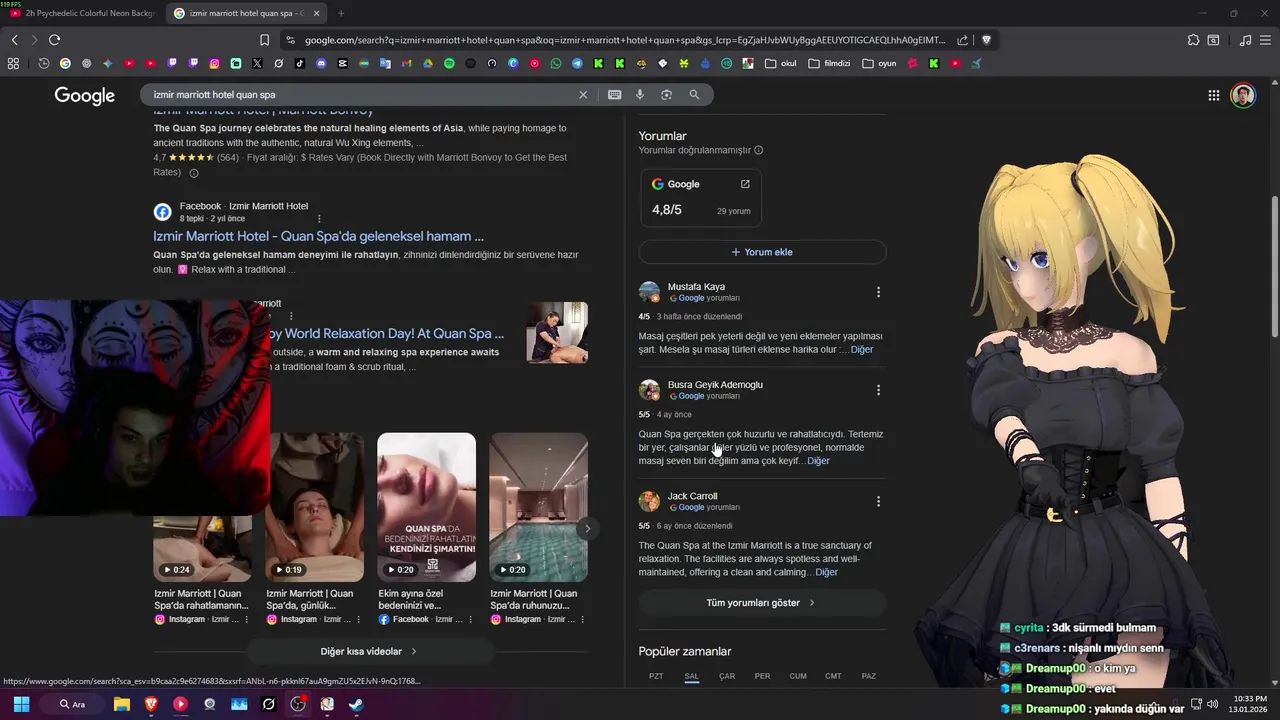Open the taskbar Ara search box
The image size is (1280, 720).
click(72, 704)
